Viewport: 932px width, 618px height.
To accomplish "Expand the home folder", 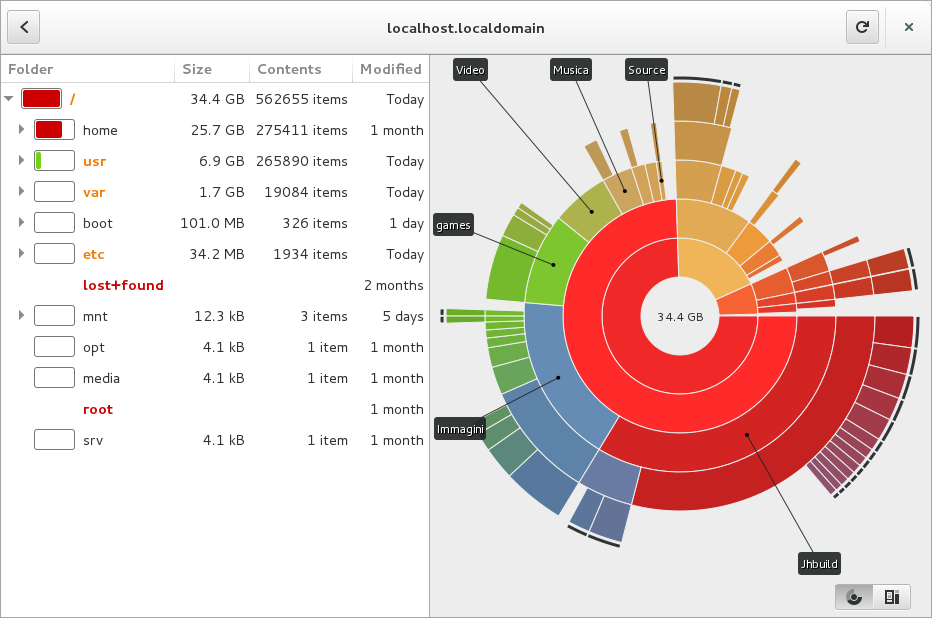I will (x=21, y=130).
